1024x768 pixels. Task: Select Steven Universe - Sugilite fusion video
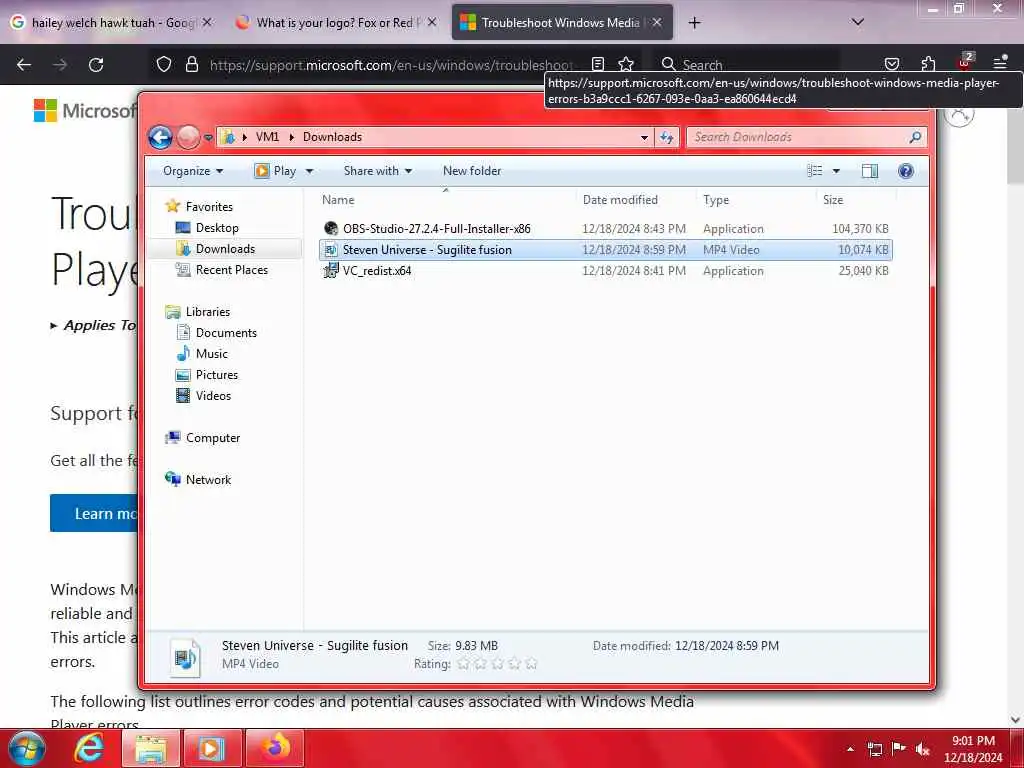tap(605, 249)
